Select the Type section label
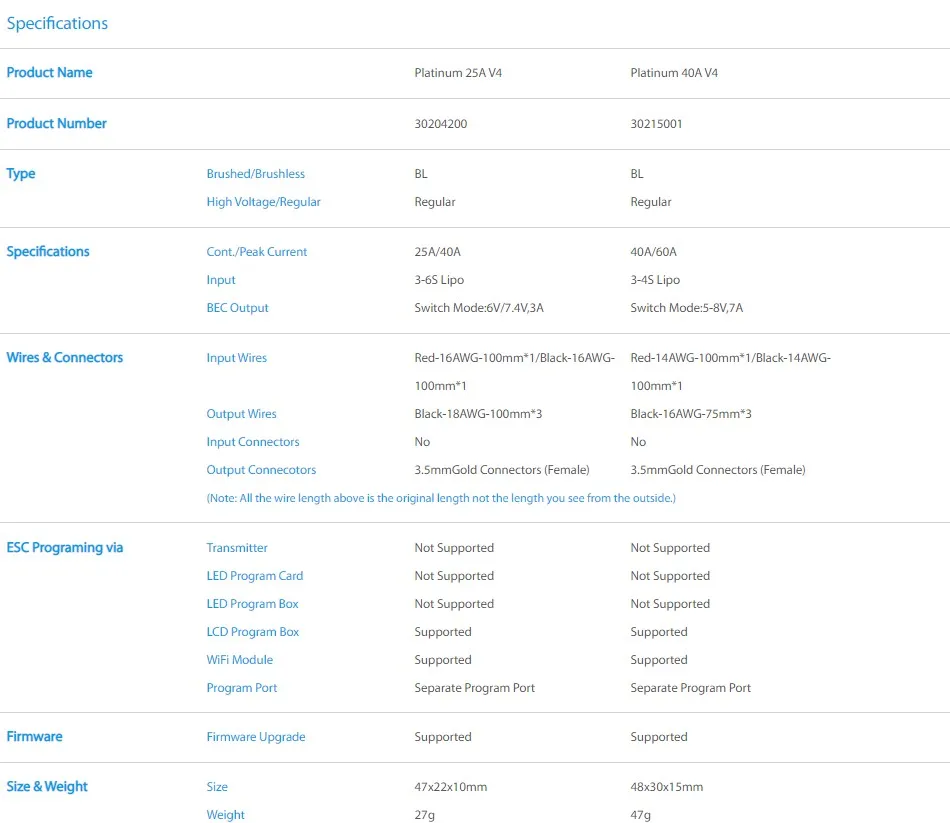The width and height of the screenshot is (950, 823). click(21, 174)
